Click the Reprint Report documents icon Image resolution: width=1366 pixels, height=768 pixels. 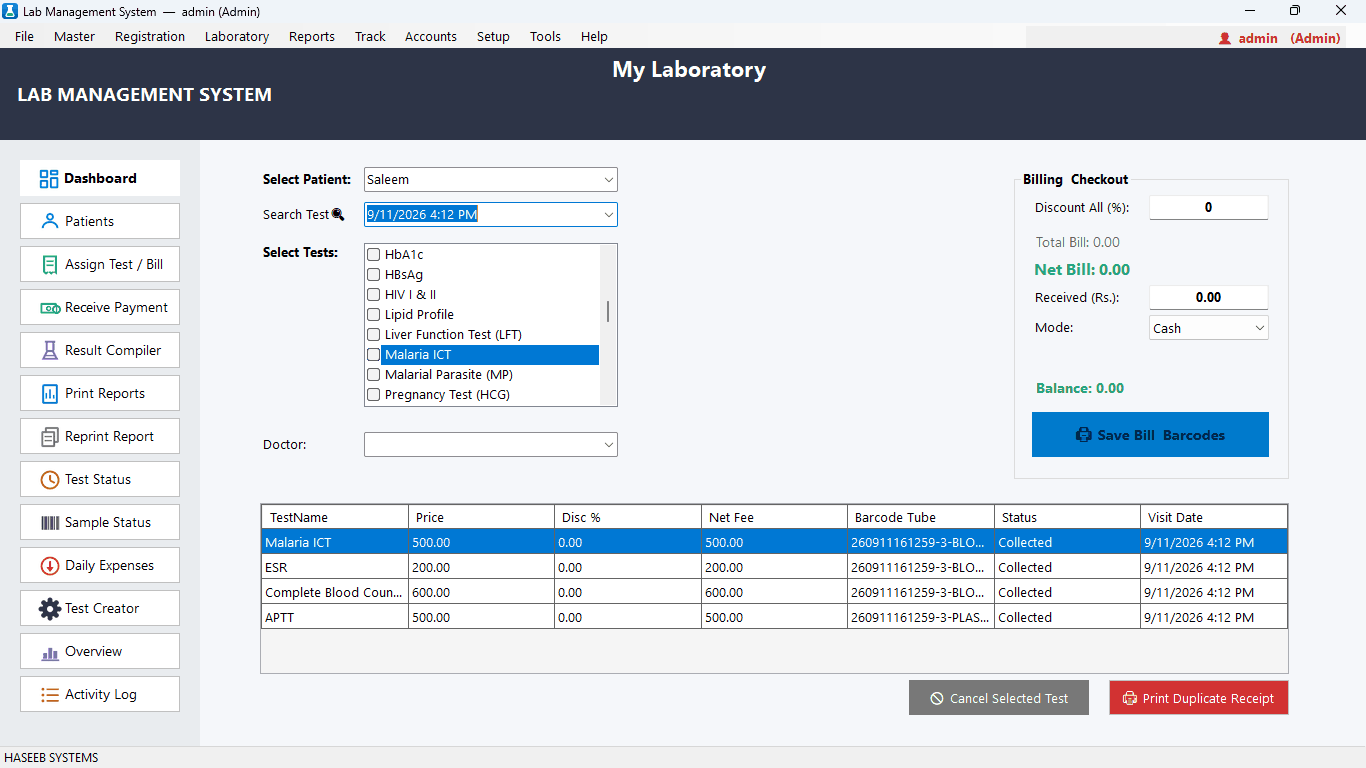[x=49, y=437]
